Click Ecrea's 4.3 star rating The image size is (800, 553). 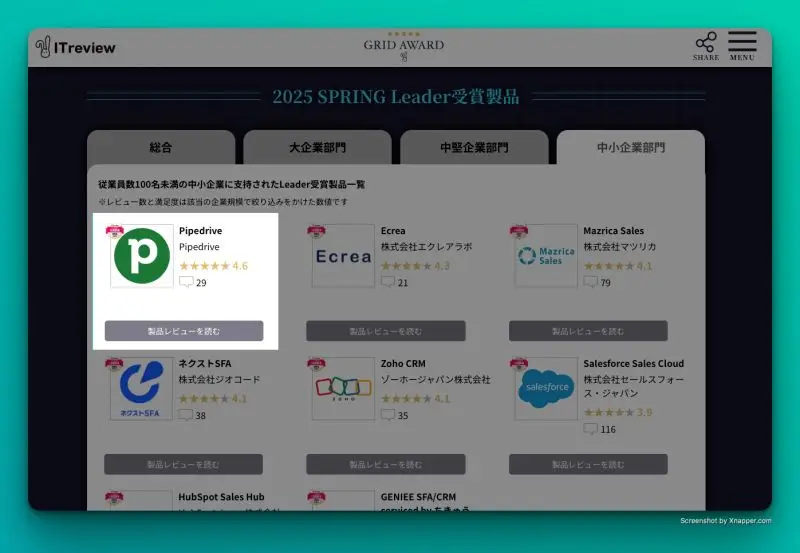pos(415,265)
